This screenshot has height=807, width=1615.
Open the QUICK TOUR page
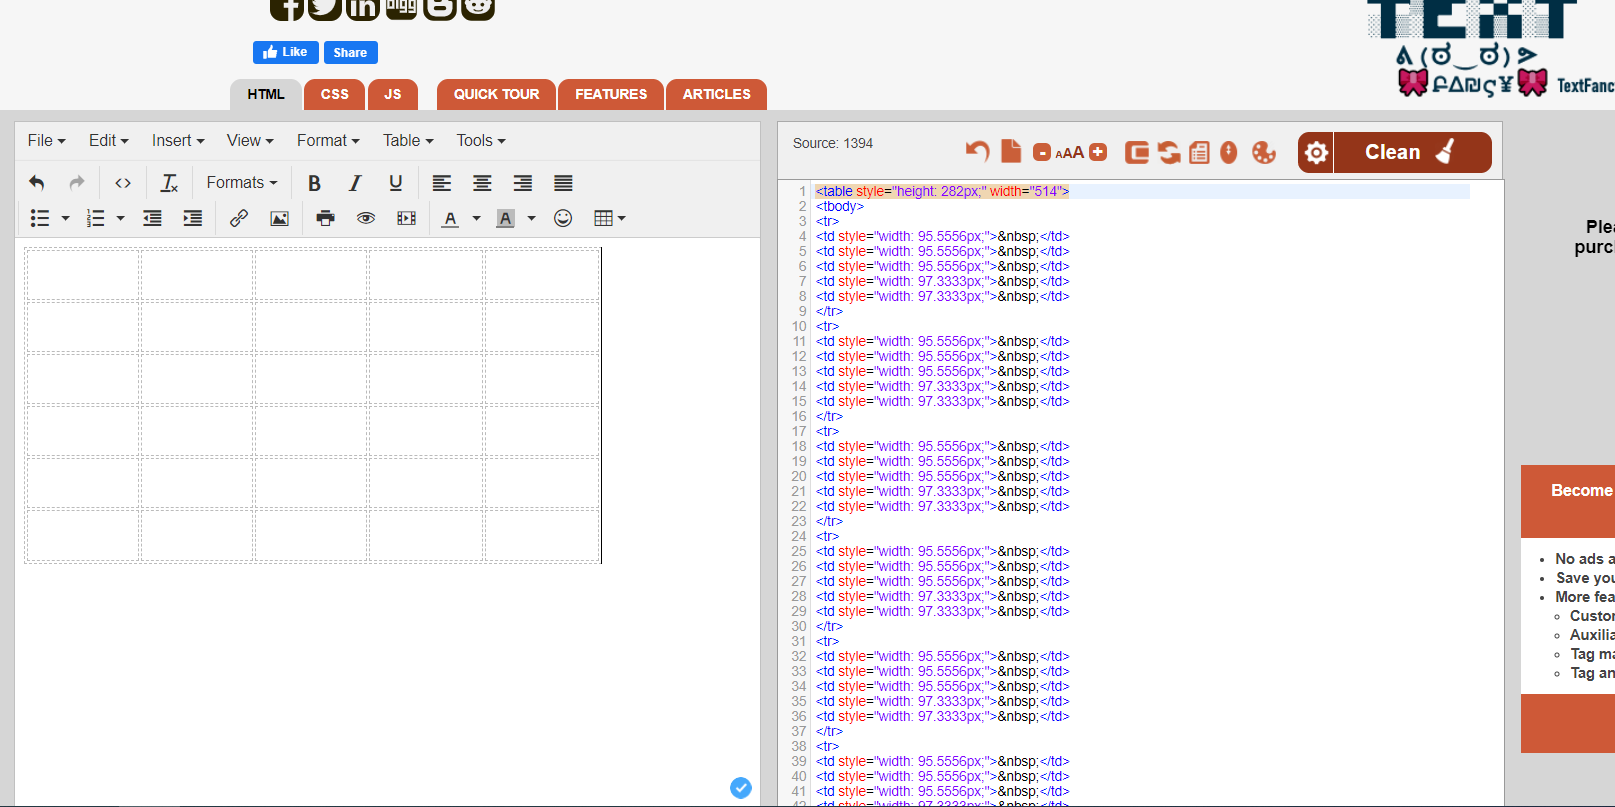coord(496,94)
